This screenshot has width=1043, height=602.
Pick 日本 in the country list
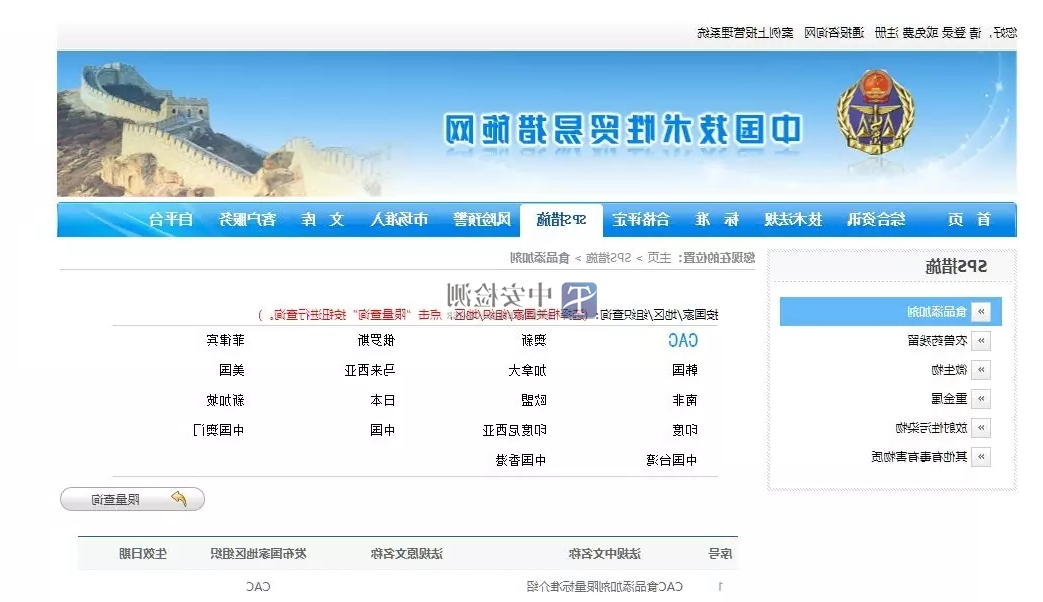point(383,400)
